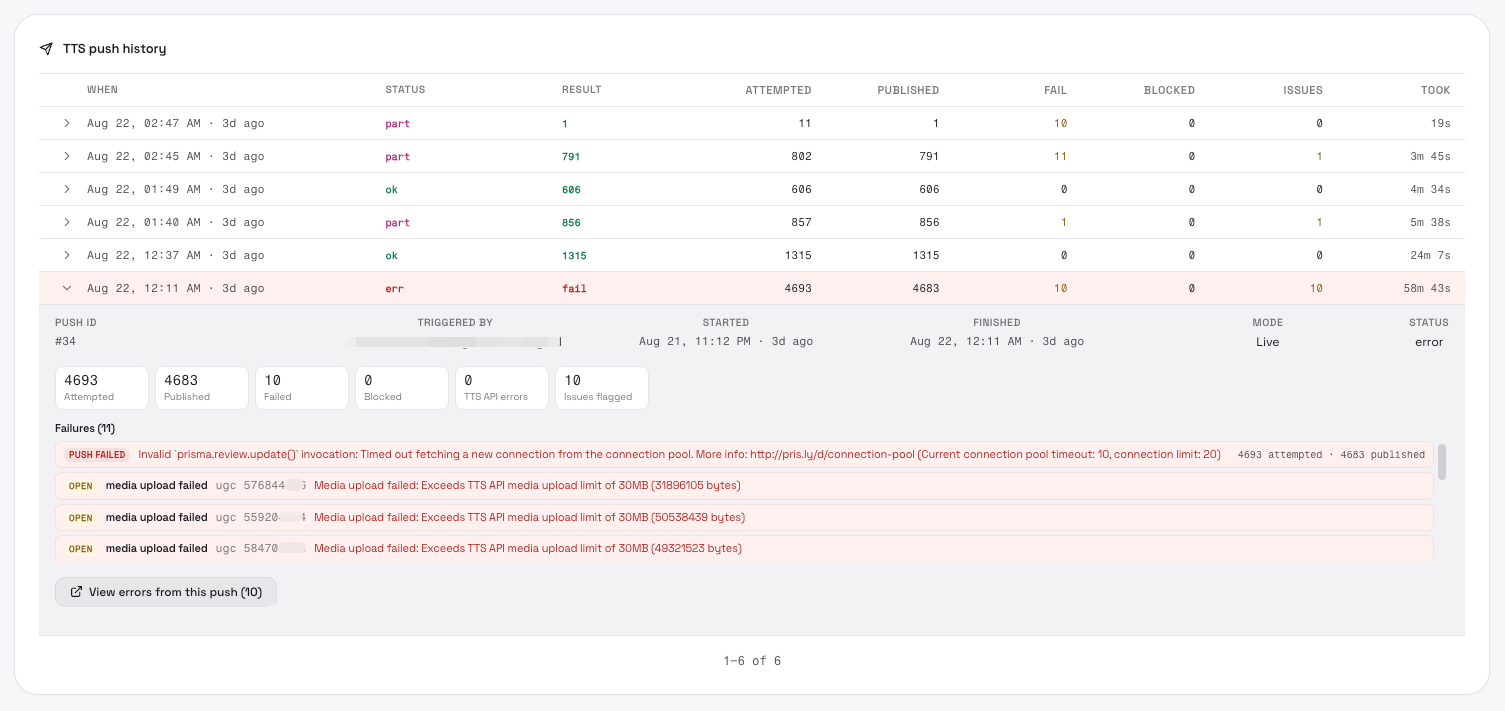Select the PUSH FAILED badge in failures list
Screen dimensions: 1505x711
[x=97, y=455]
